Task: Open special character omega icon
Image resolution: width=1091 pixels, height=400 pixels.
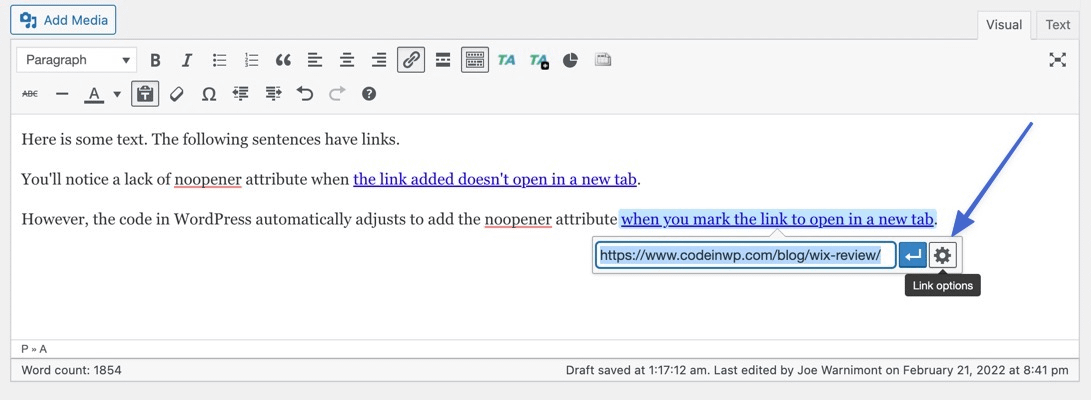Action: click(209, 93)
